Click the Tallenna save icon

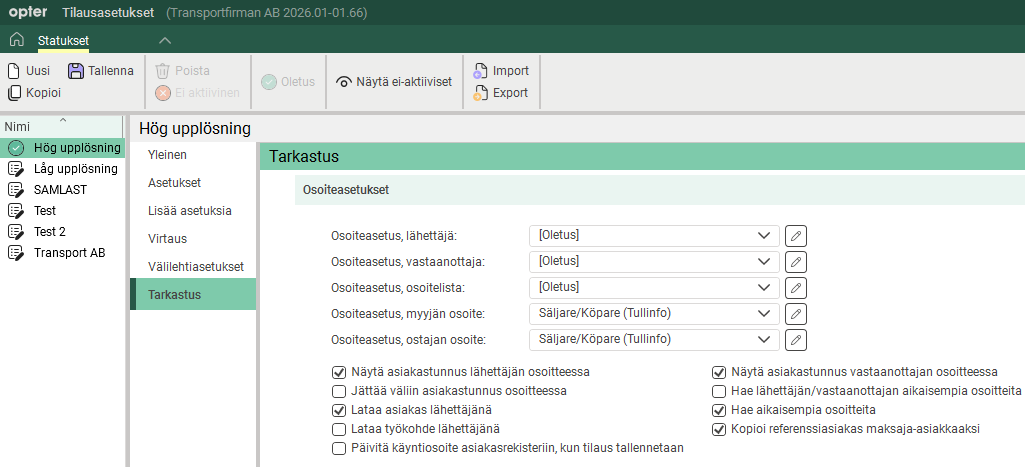pos(76,71)
